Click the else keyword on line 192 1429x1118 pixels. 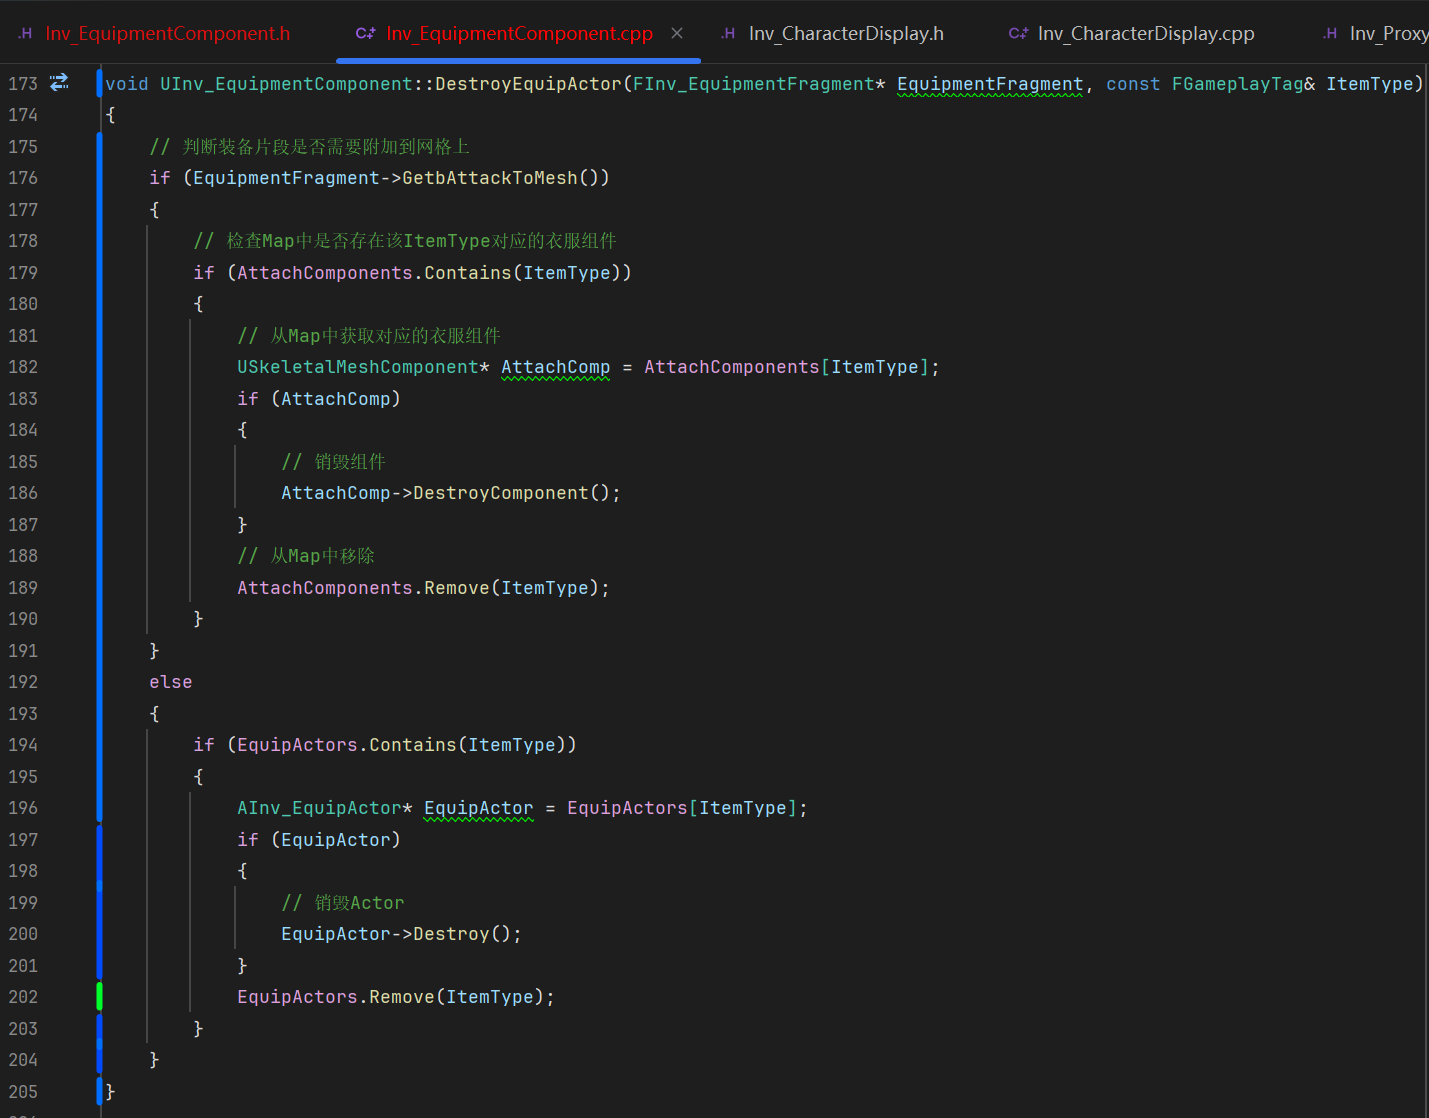pos(171,682)
